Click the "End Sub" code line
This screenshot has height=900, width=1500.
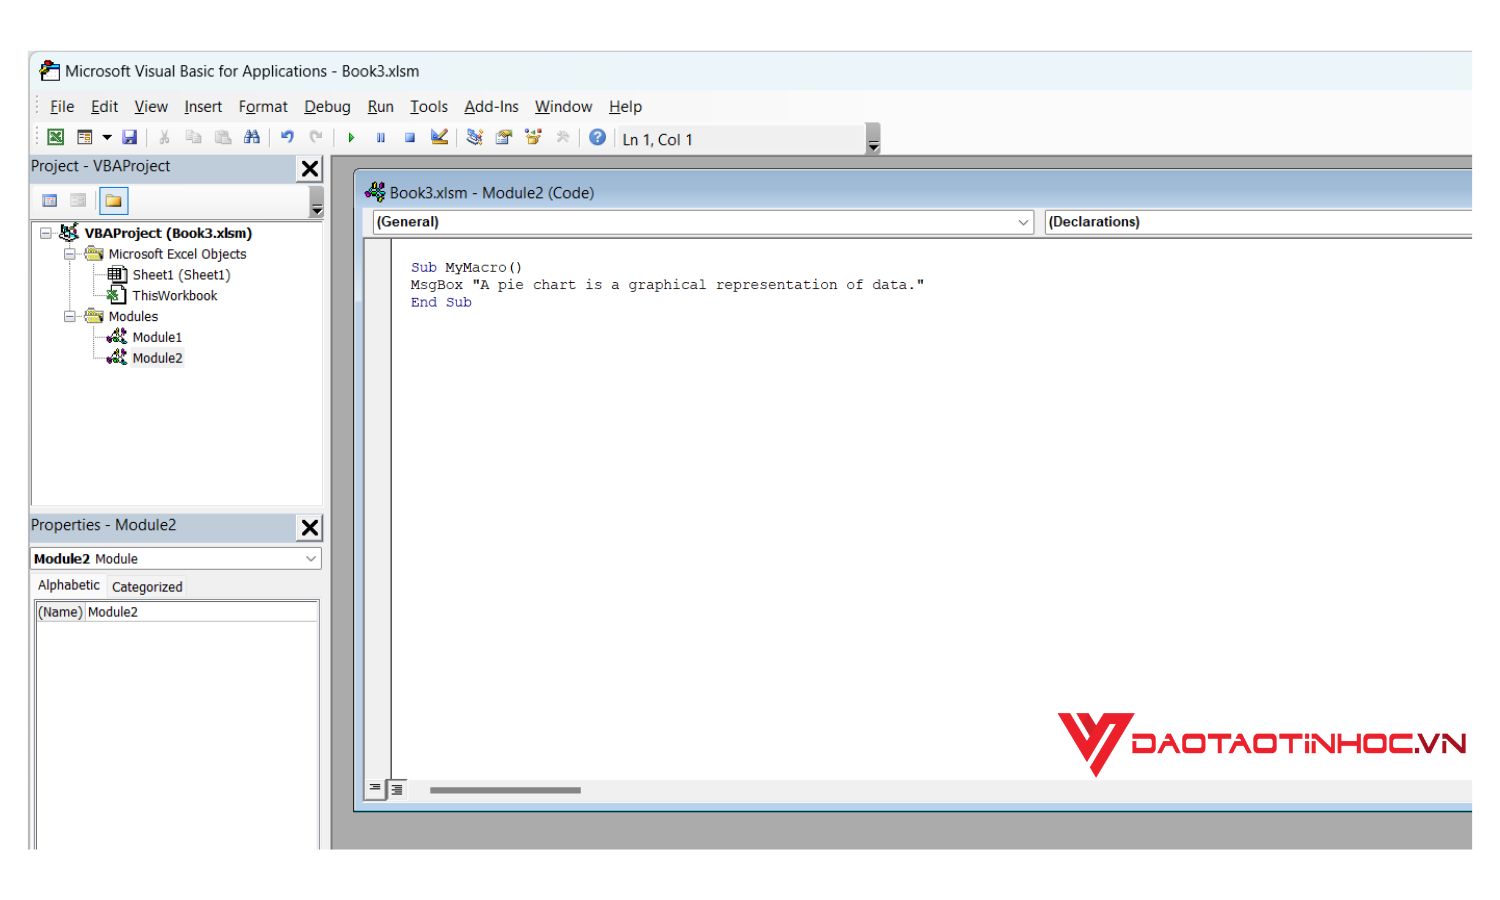[441, 302]
